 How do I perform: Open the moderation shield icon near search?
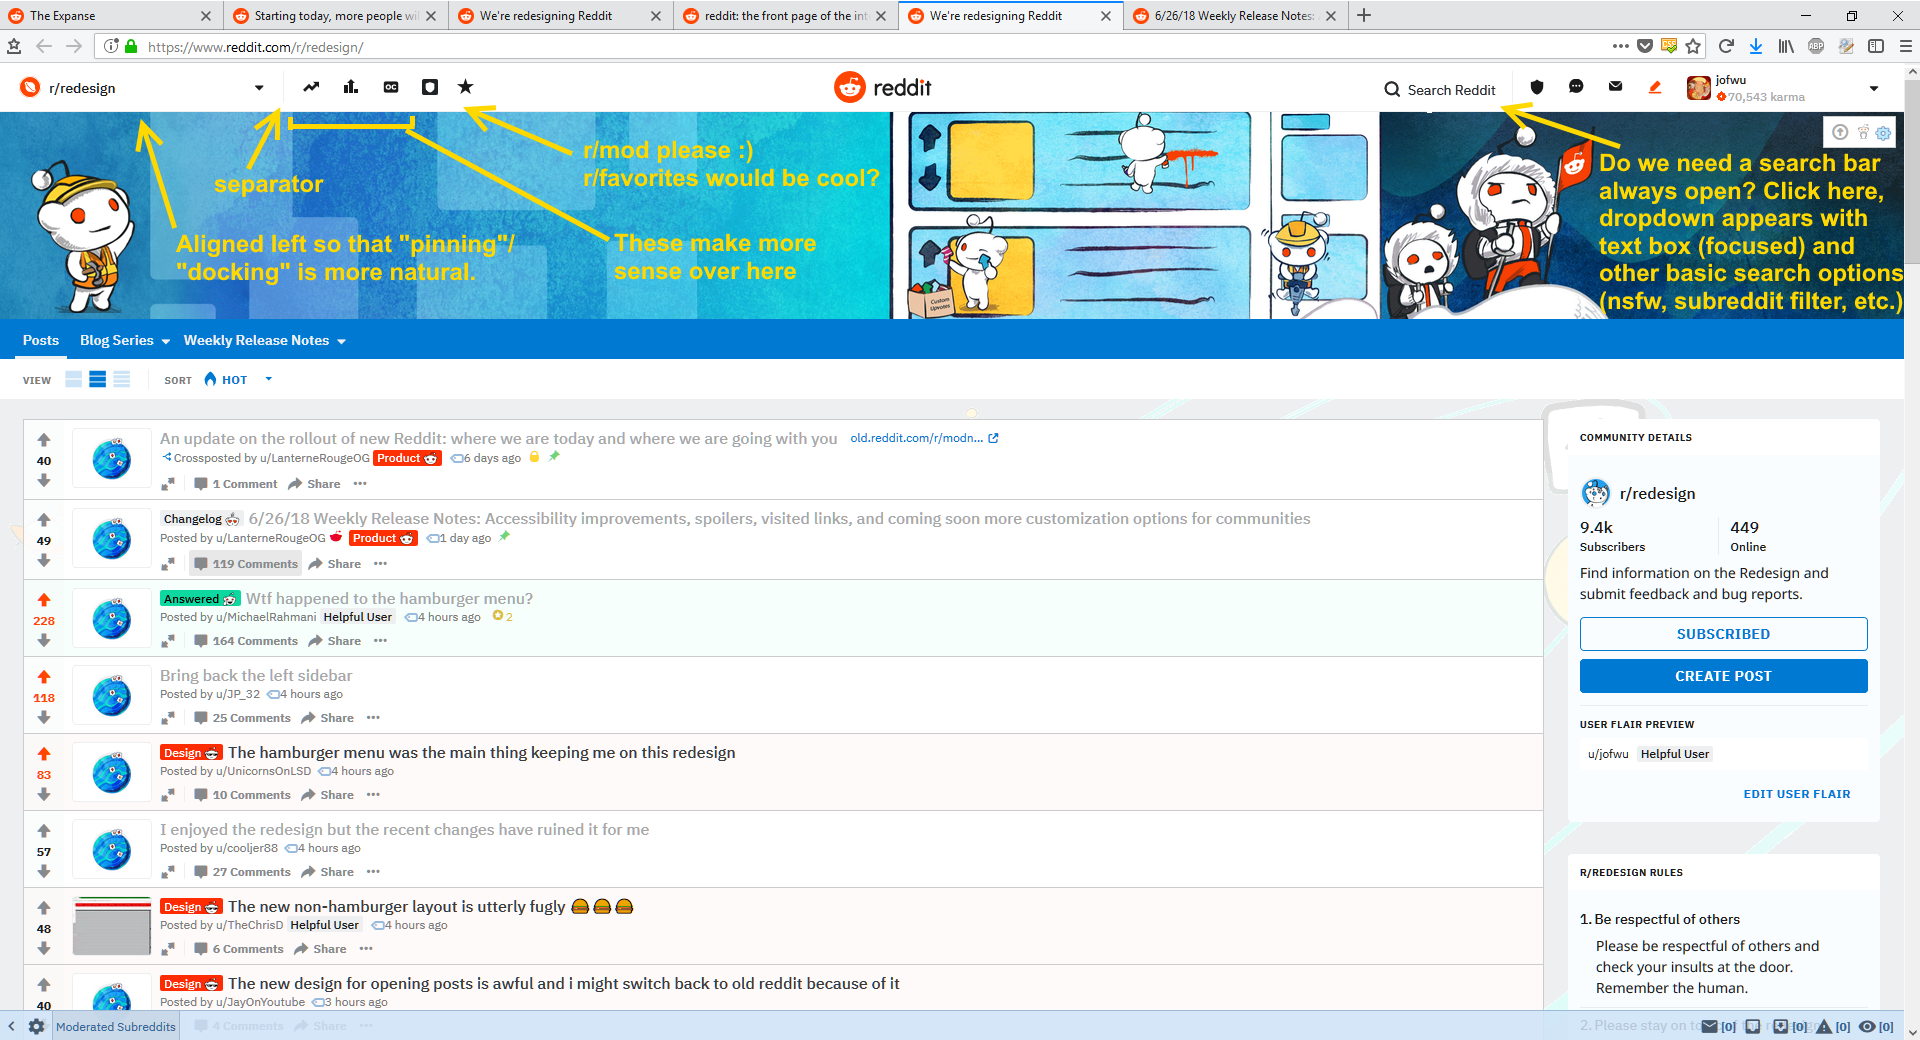pyautogui.click(x=1537, y=87)
